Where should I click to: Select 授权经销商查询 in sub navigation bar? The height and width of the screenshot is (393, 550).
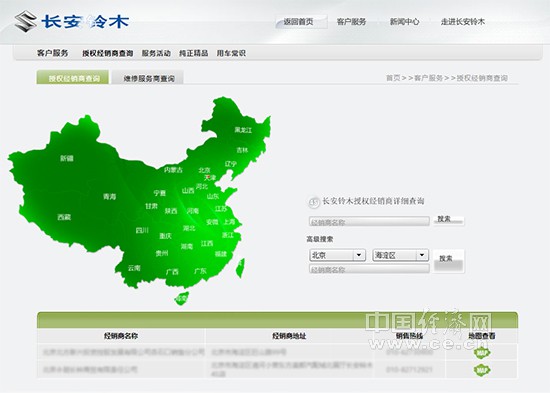pyautogui.click(x=108, y=53)
